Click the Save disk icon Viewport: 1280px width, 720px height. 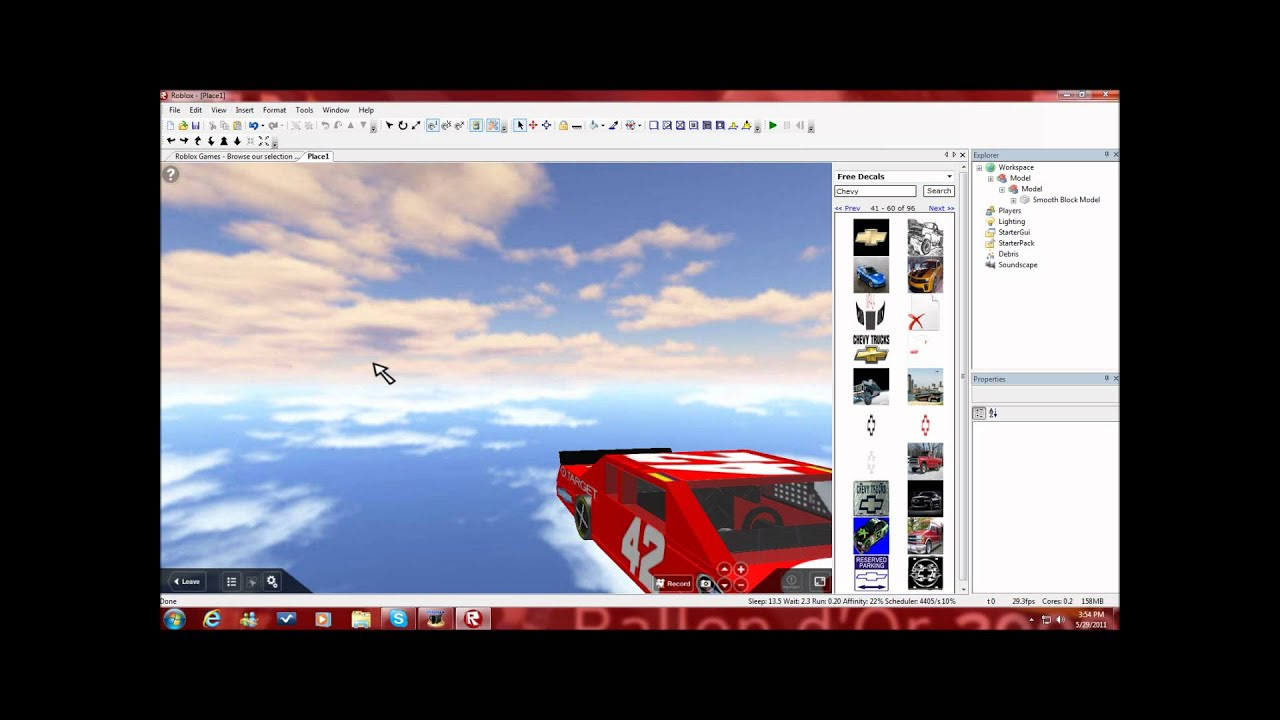click(195, 125)
